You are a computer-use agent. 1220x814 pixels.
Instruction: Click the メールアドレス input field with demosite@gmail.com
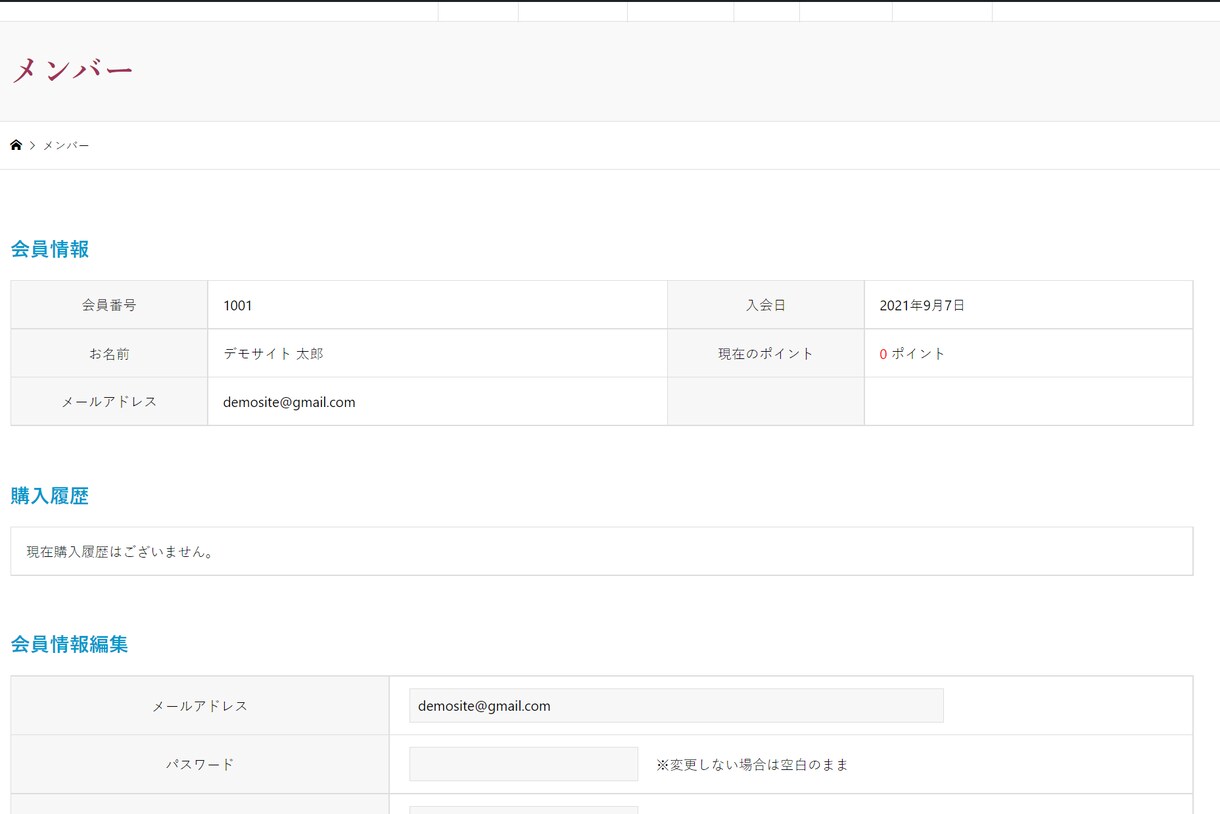point(676,705)
